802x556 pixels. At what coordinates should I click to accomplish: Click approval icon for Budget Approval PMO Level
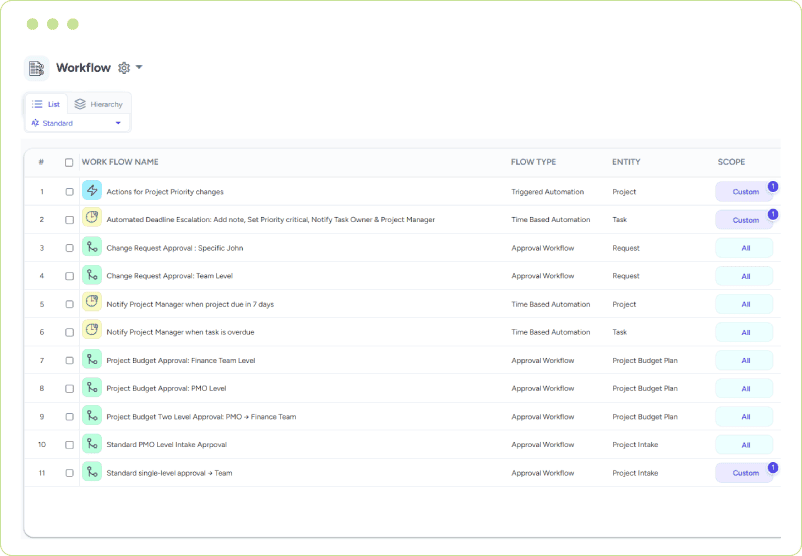click(x=92, y=387)
